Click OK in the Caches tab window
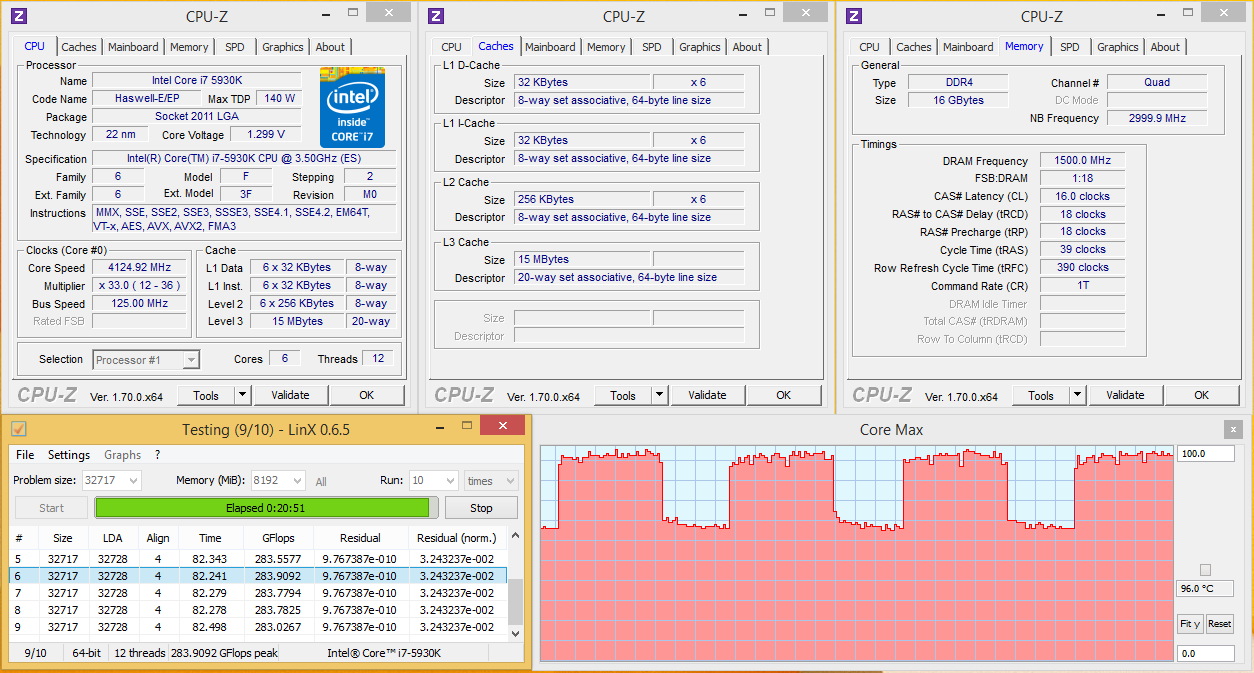The width and height of the screenshot is (1254, 673). point(784,395)
